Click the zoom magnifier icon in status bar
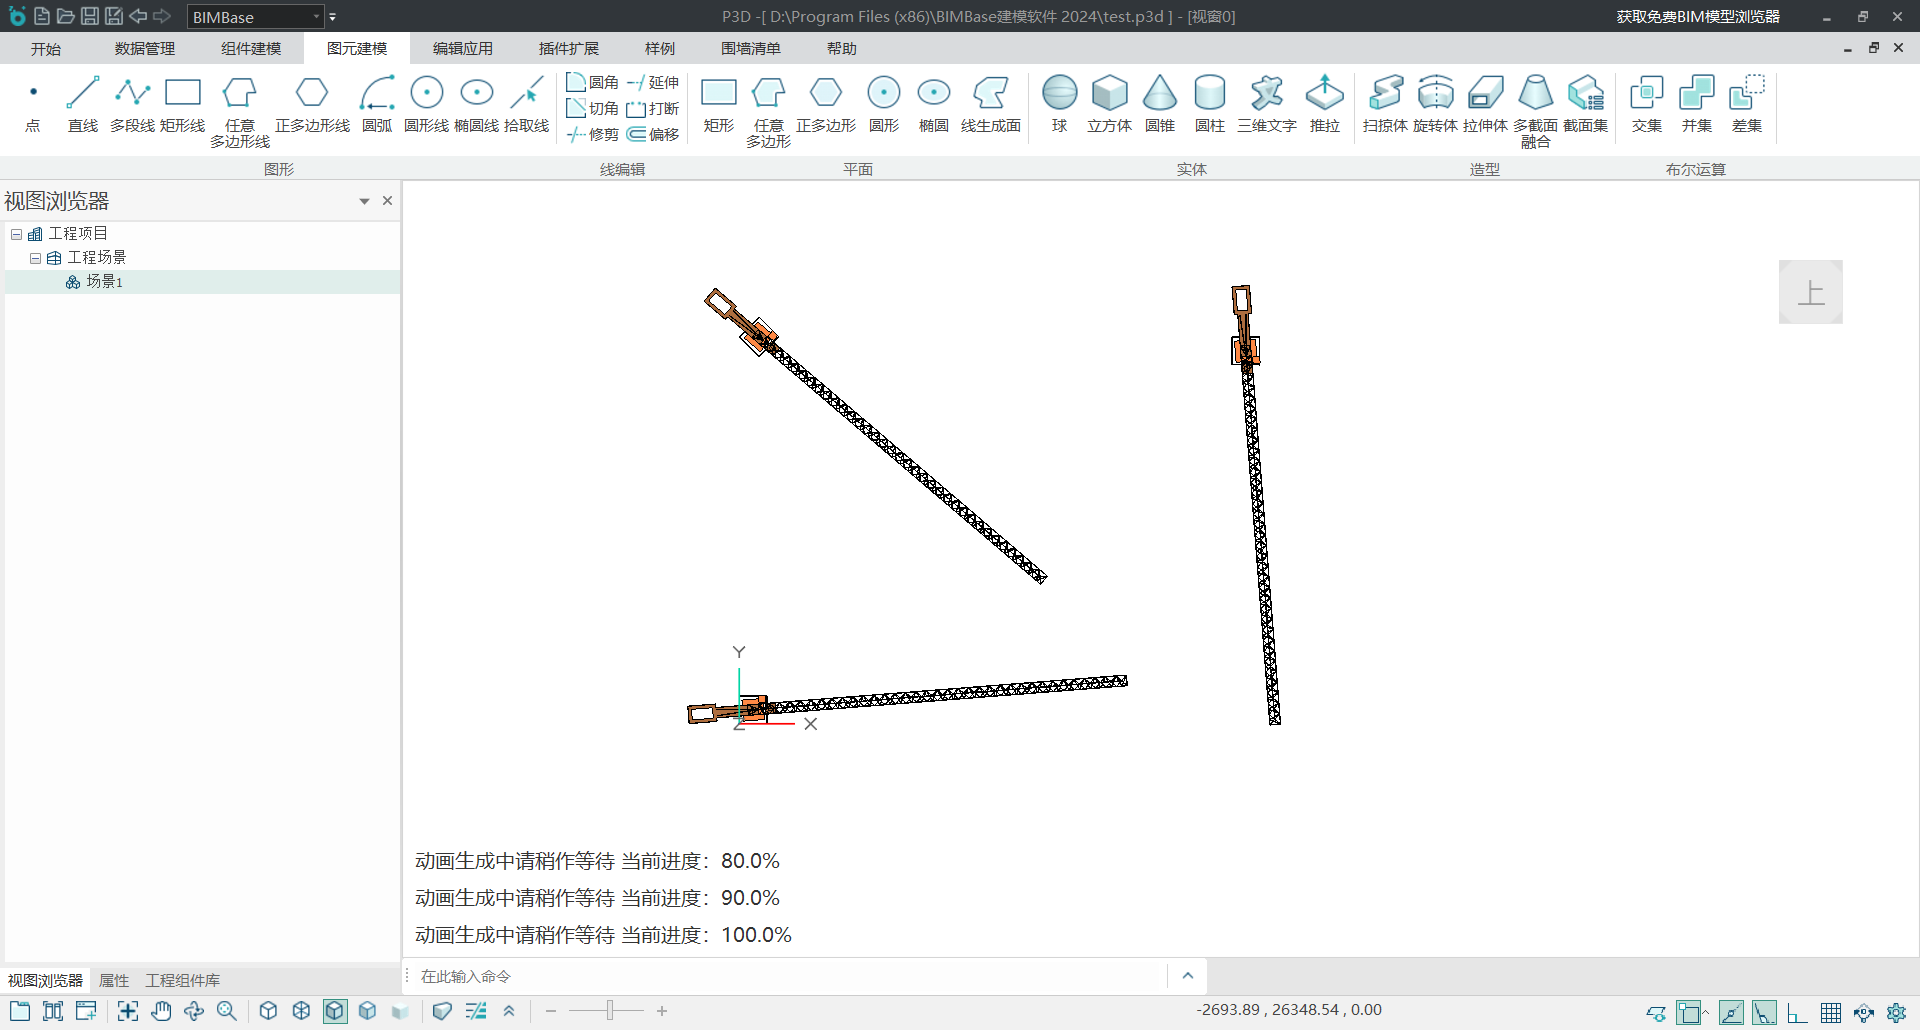Screen dimensions: 1920x1030 (x=227, y=1011)
